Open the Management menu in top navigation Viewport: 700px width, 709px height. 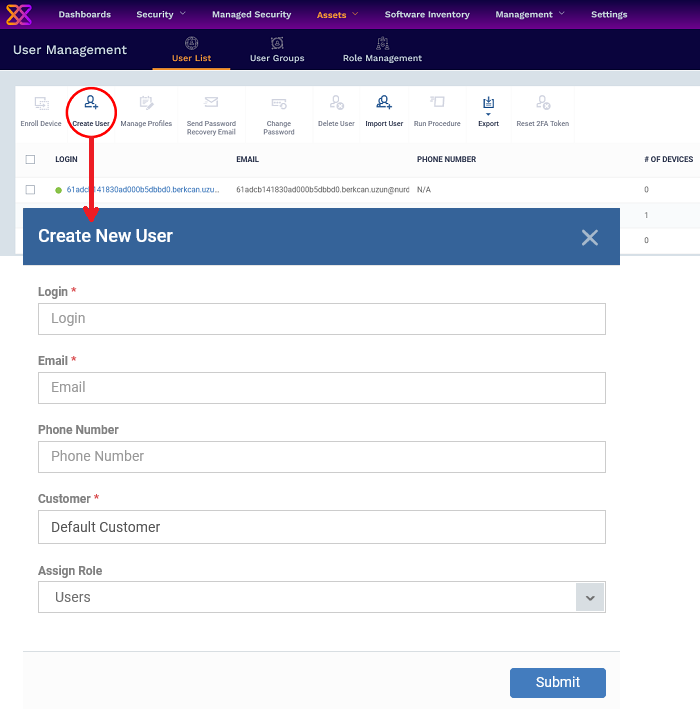click(x=530, y=15)
